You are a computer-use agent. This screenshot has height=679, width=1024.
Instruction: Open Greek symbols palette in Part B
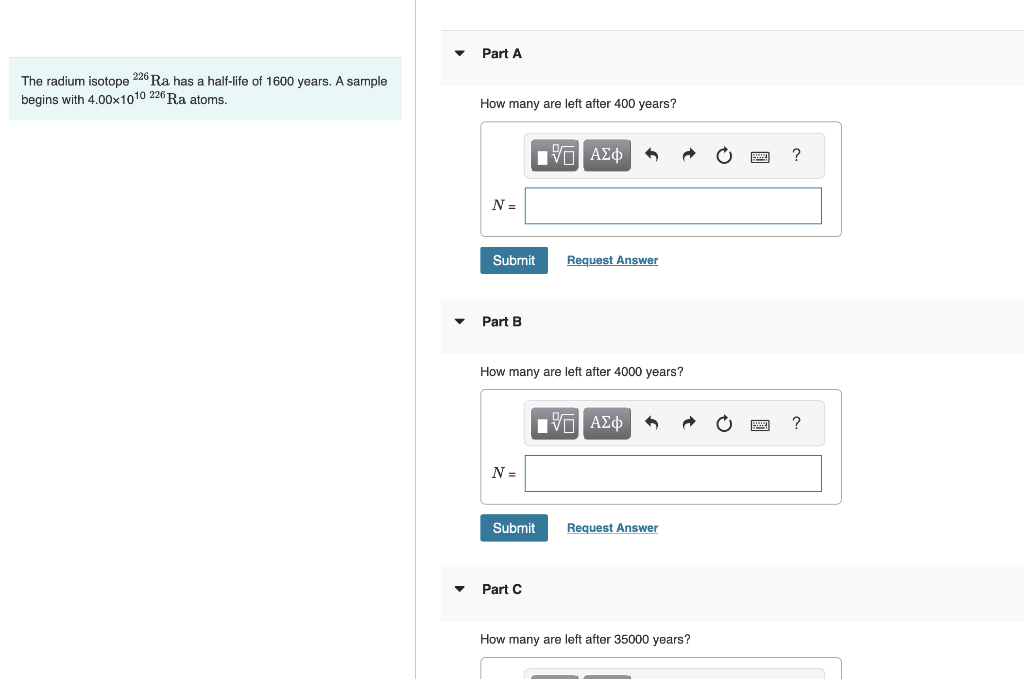607,423
